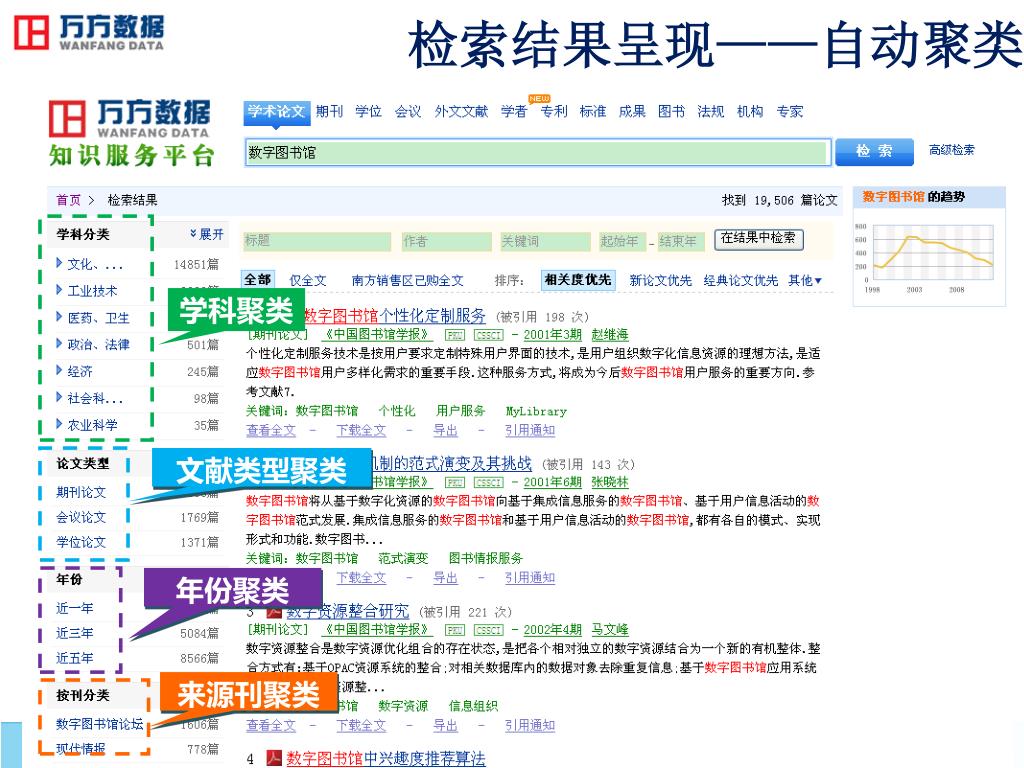Open author link 张晓林
Viewport: 1024px width, 768px height.
pos(609,483)
